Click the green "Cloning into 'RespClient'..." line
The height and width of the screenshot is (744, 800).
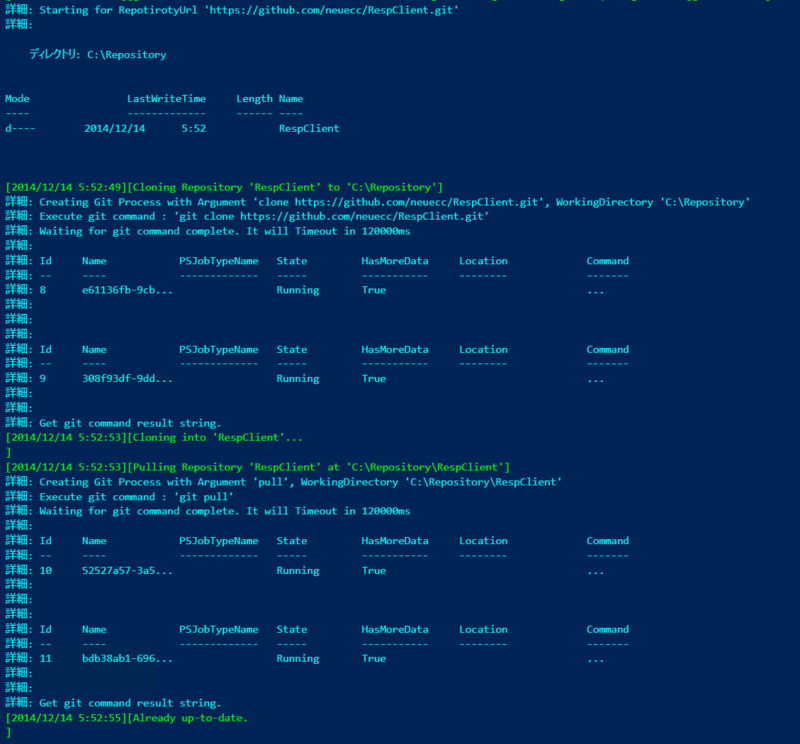[x=154, y=437]
